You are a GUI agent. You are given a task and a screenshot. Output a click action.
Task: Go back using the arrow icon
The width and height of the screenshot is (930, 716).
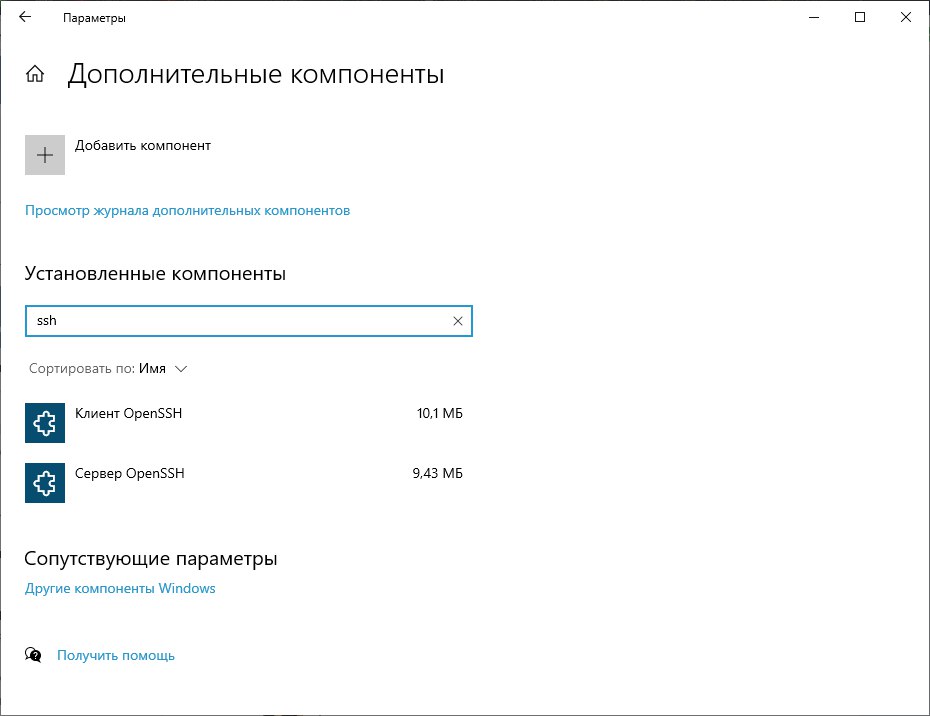point(25,17)
